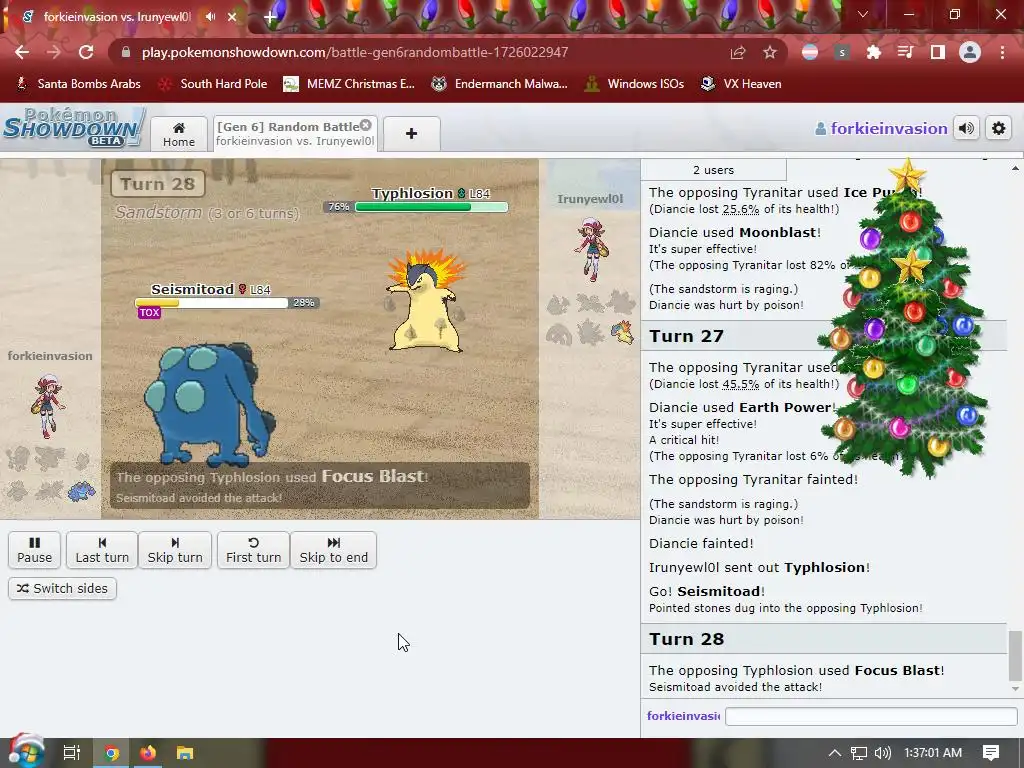Show the 2 users list
Screen dimensions: 1024x768
pyautogui.click(x=713, y=170)
